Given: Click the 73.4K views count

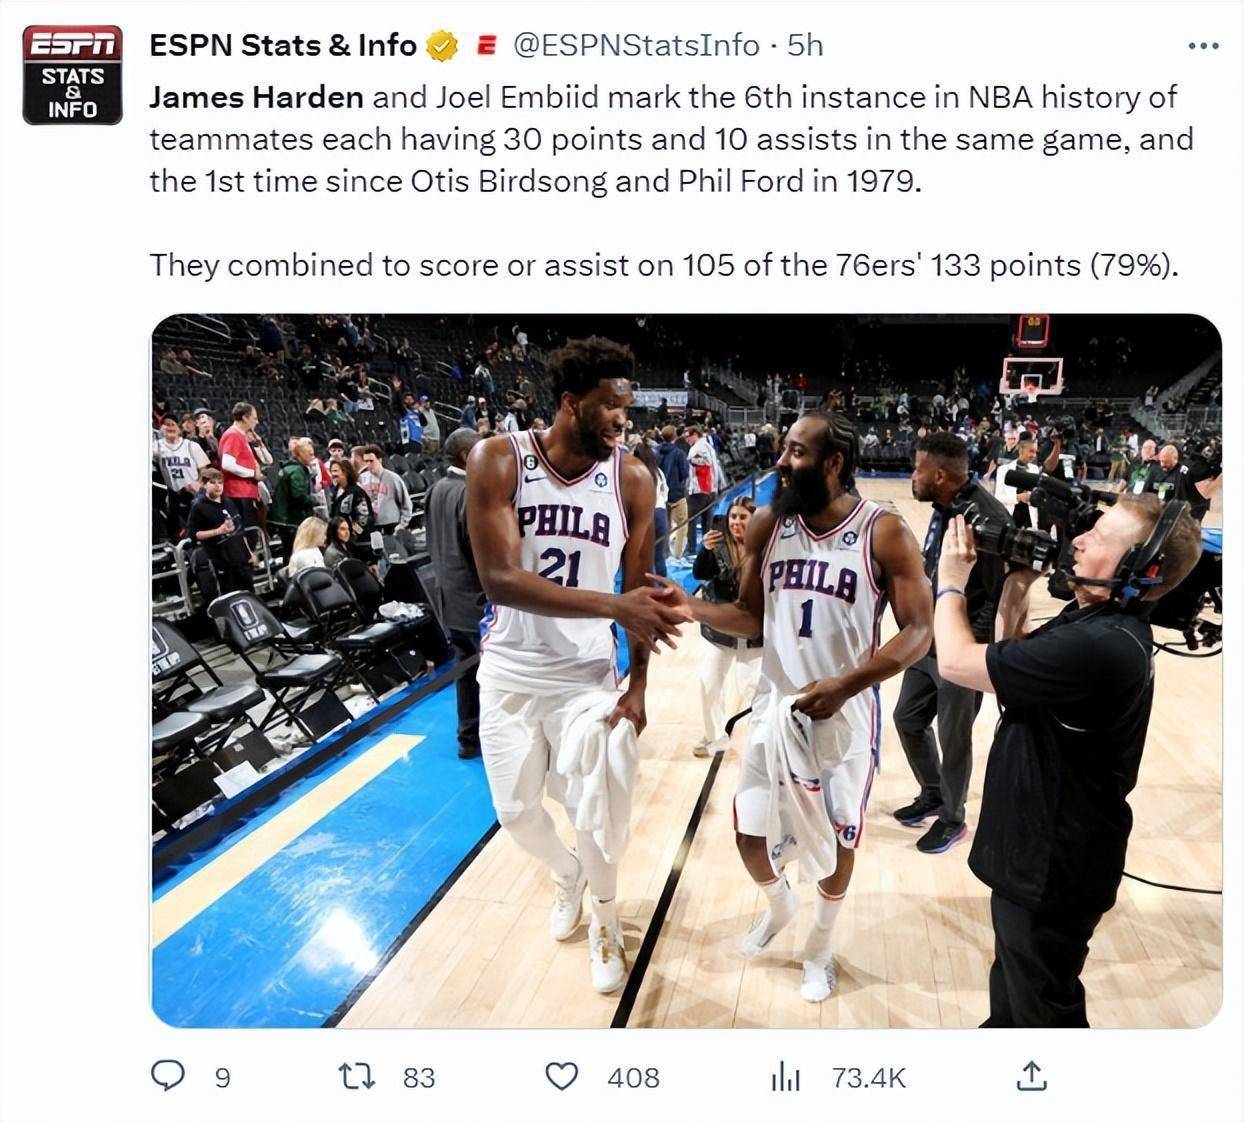Looking at the screenshot, I should click(x=868, y=1078).
